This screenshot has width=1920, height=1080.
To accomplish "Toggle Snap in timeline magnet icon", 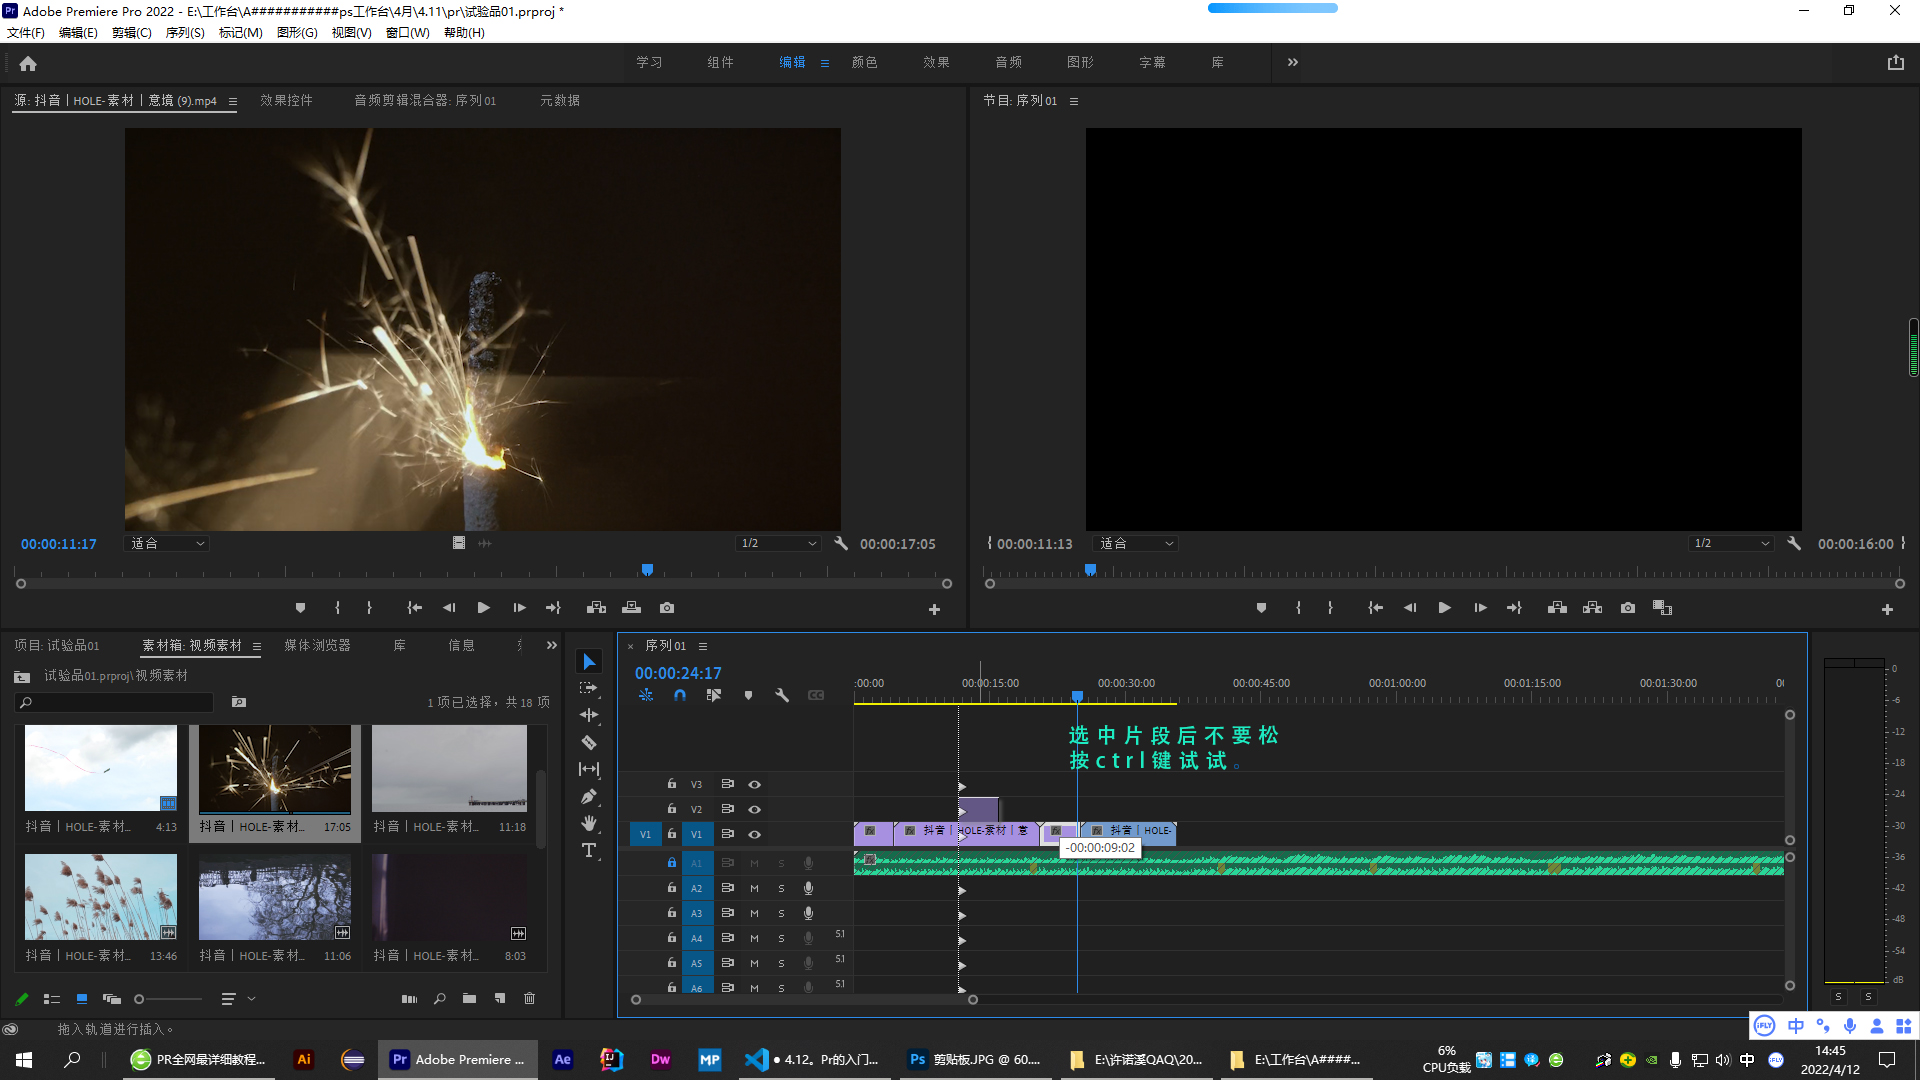I will [680, 695].
